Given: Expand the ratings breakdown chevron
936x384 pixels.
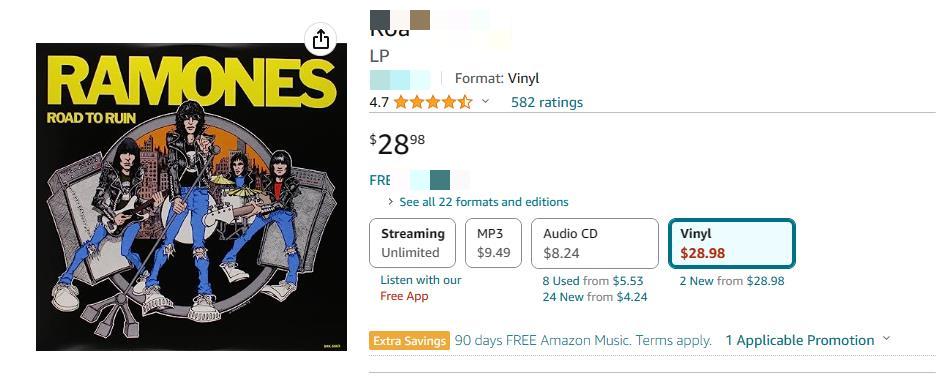Looking at the screenshot, I should (485, 102).
